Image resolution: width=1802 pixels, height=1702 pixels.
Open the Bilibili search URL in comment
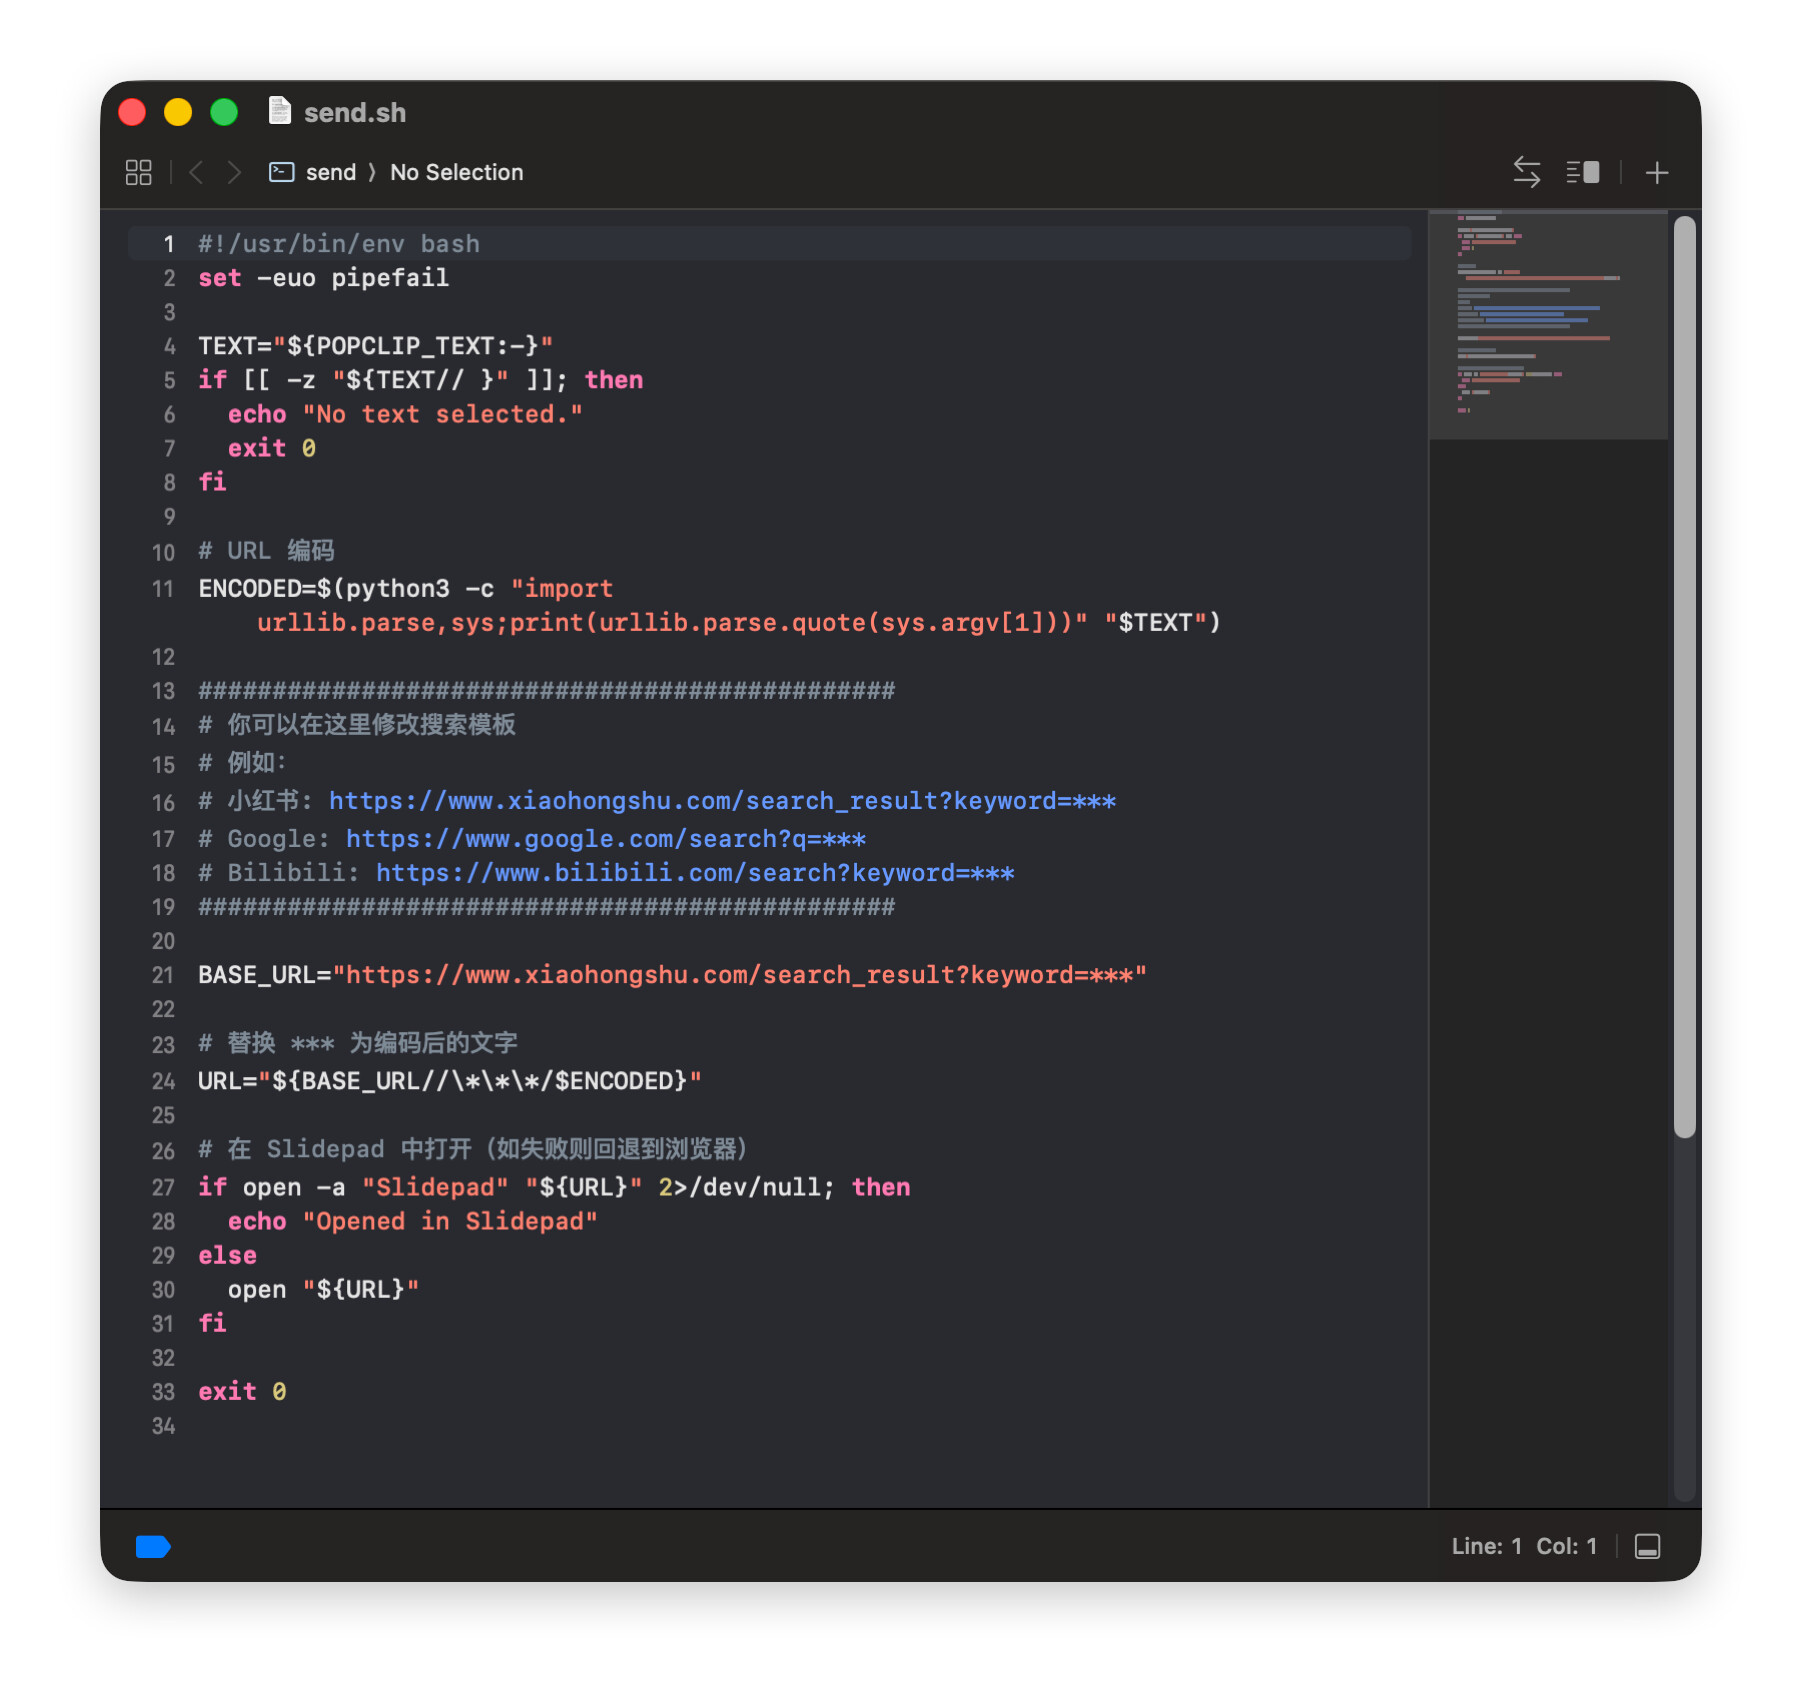tap(694, 873)
